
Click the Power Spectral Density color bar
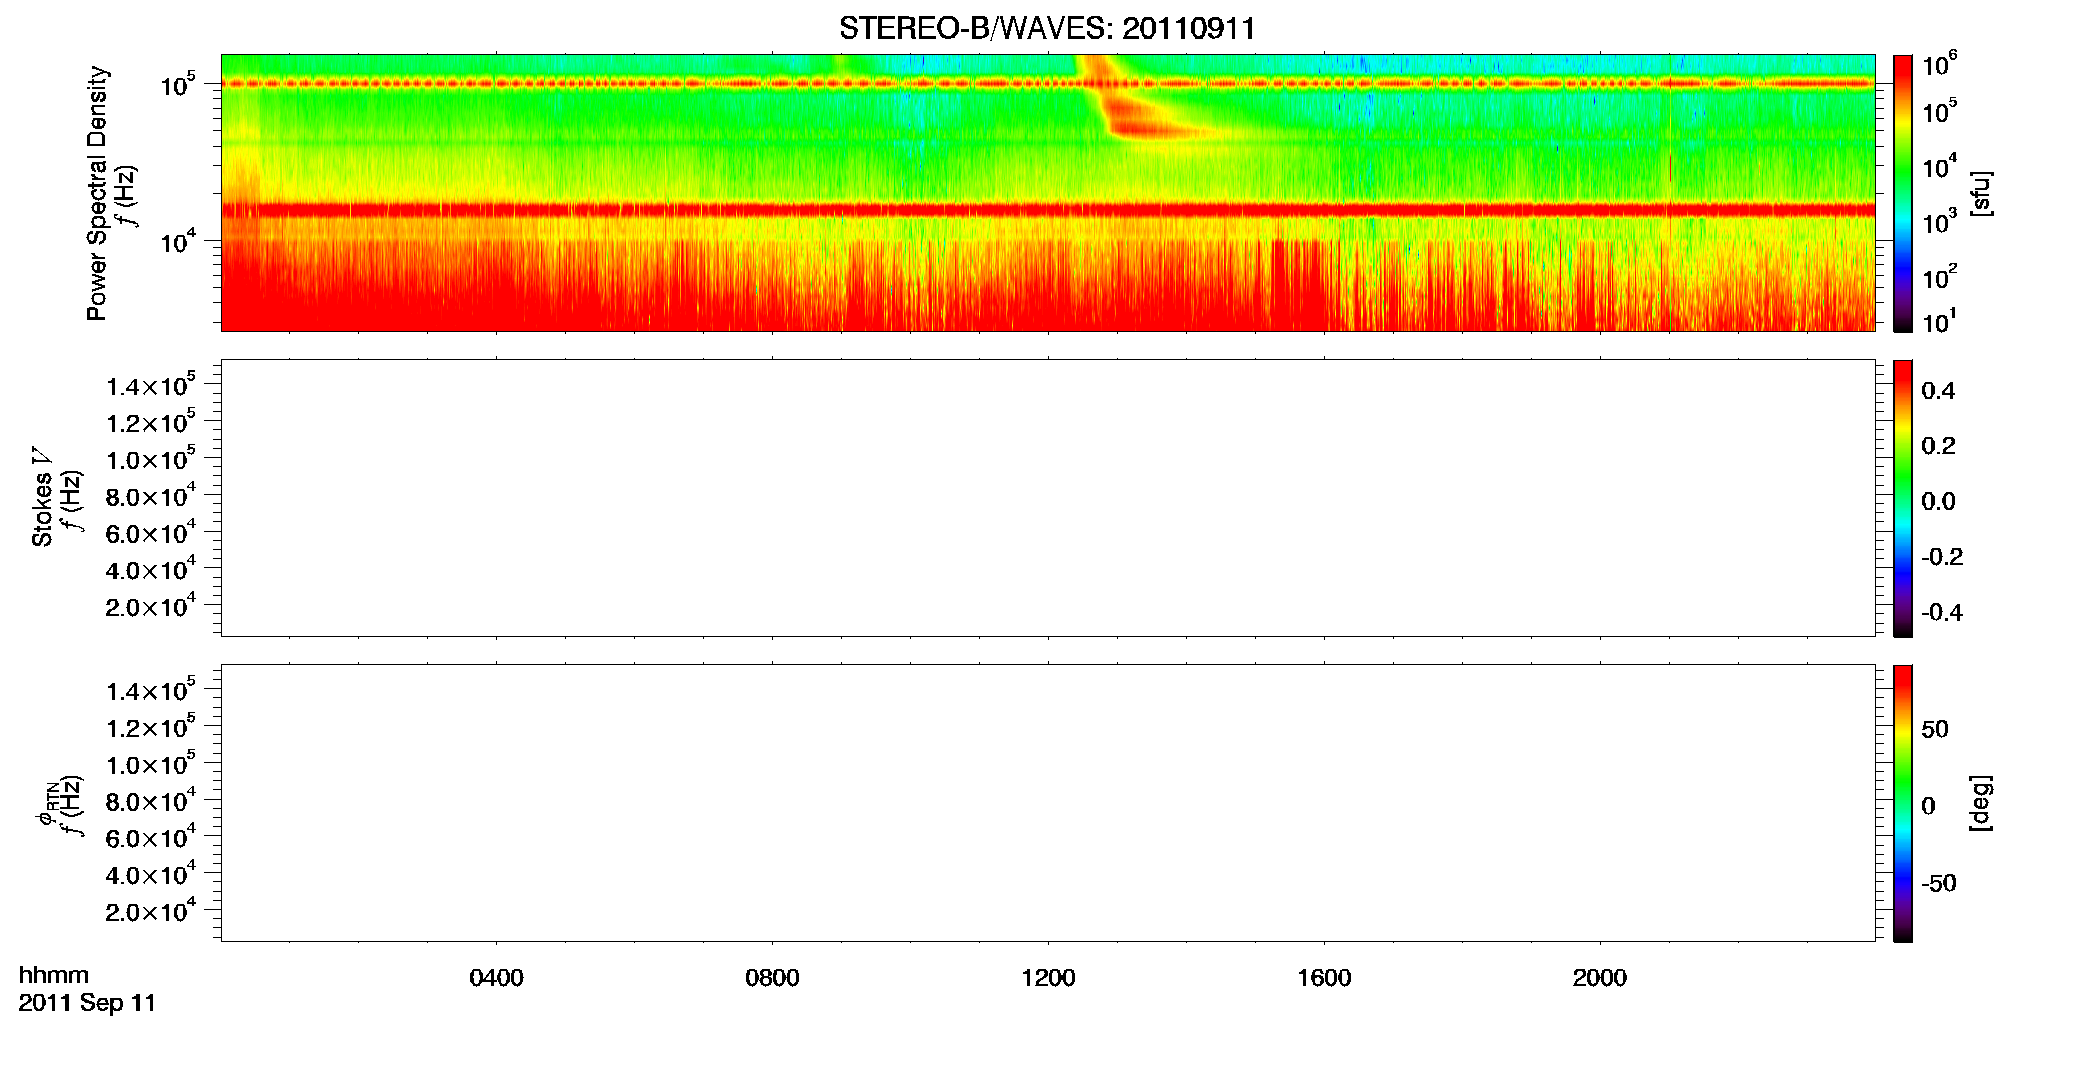click(1903, 193)
